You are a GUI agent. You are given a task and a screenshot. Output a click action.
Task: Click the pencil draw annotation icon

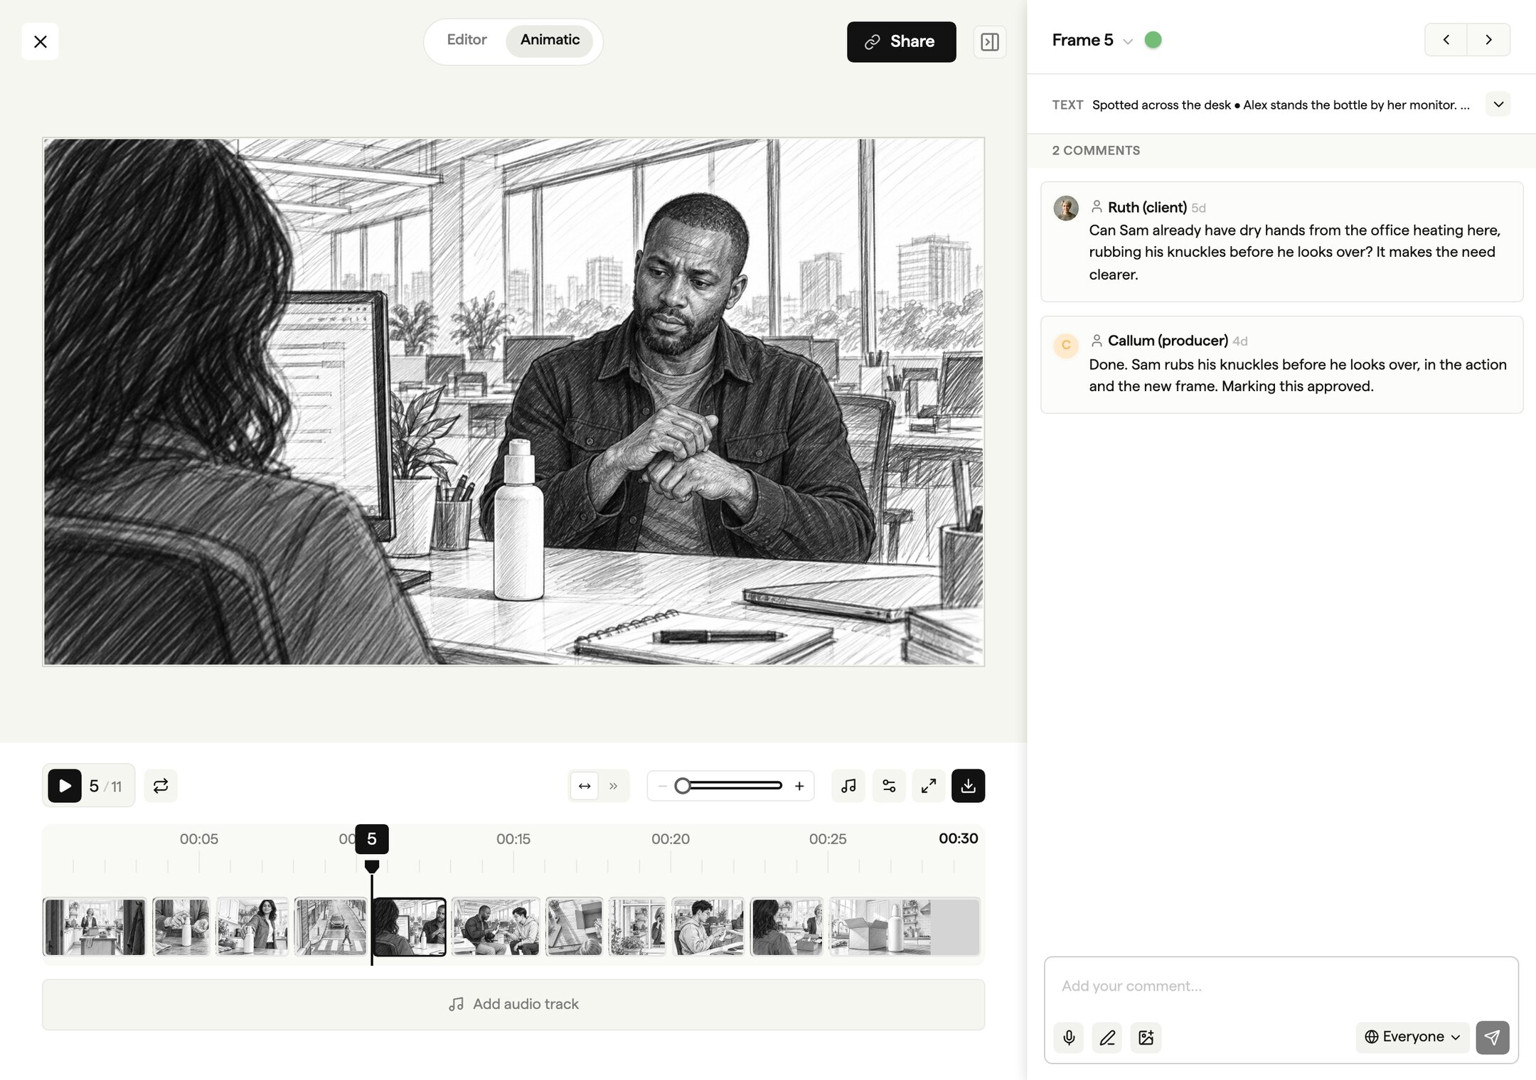tap(1107, 1038)
